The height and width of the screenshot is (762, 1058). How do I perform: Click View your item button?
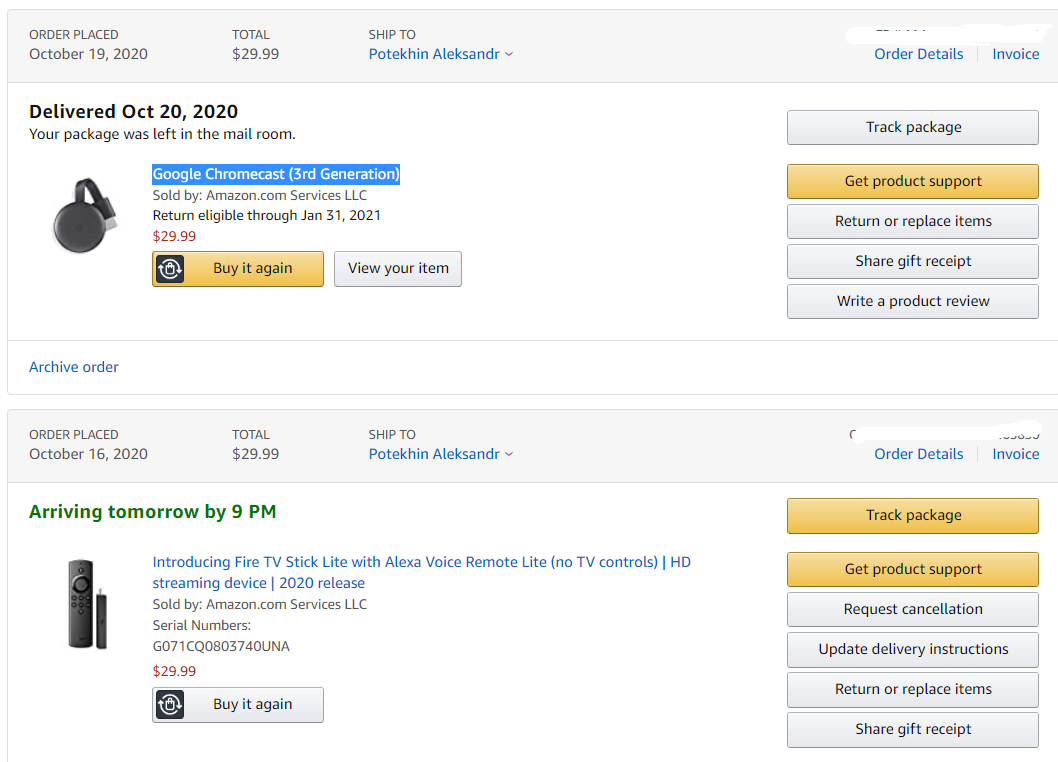(x=398, y=269)
